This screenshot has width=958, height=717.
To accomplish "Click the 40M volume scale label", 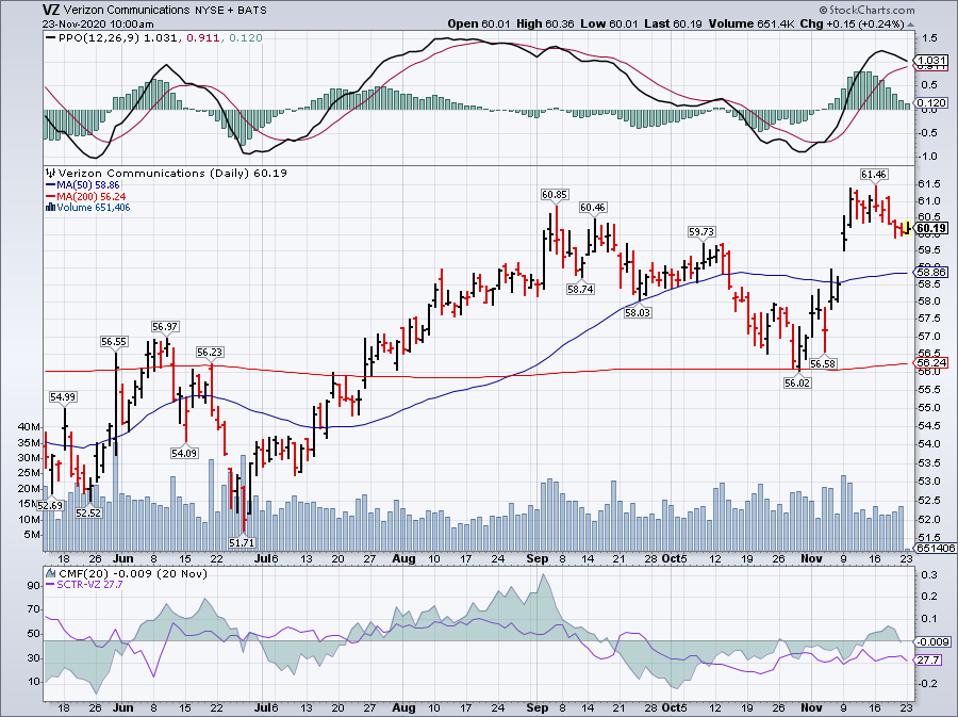I will pos(31,426).
